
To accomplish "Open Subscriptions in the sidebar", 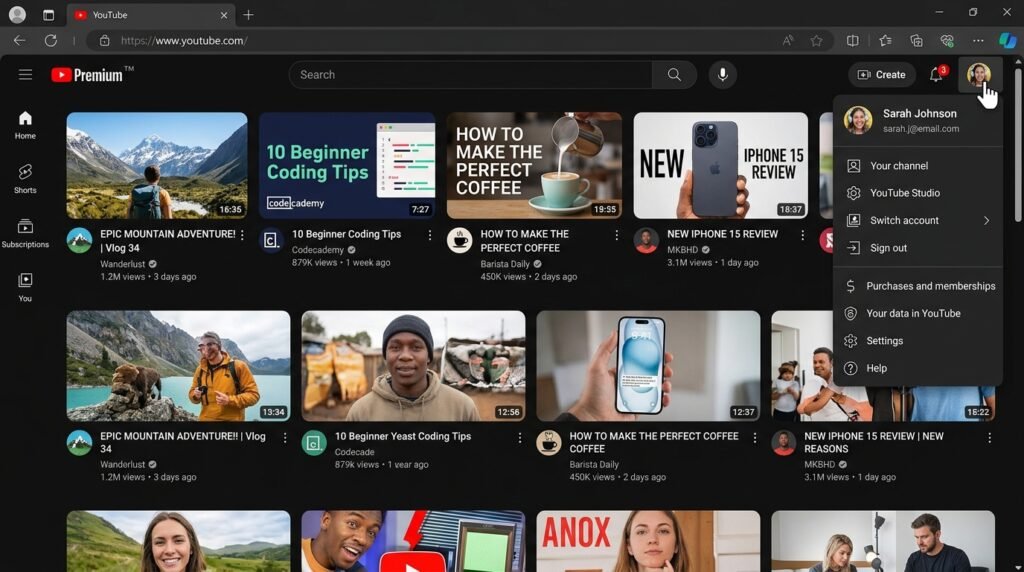I will (25, 233).
